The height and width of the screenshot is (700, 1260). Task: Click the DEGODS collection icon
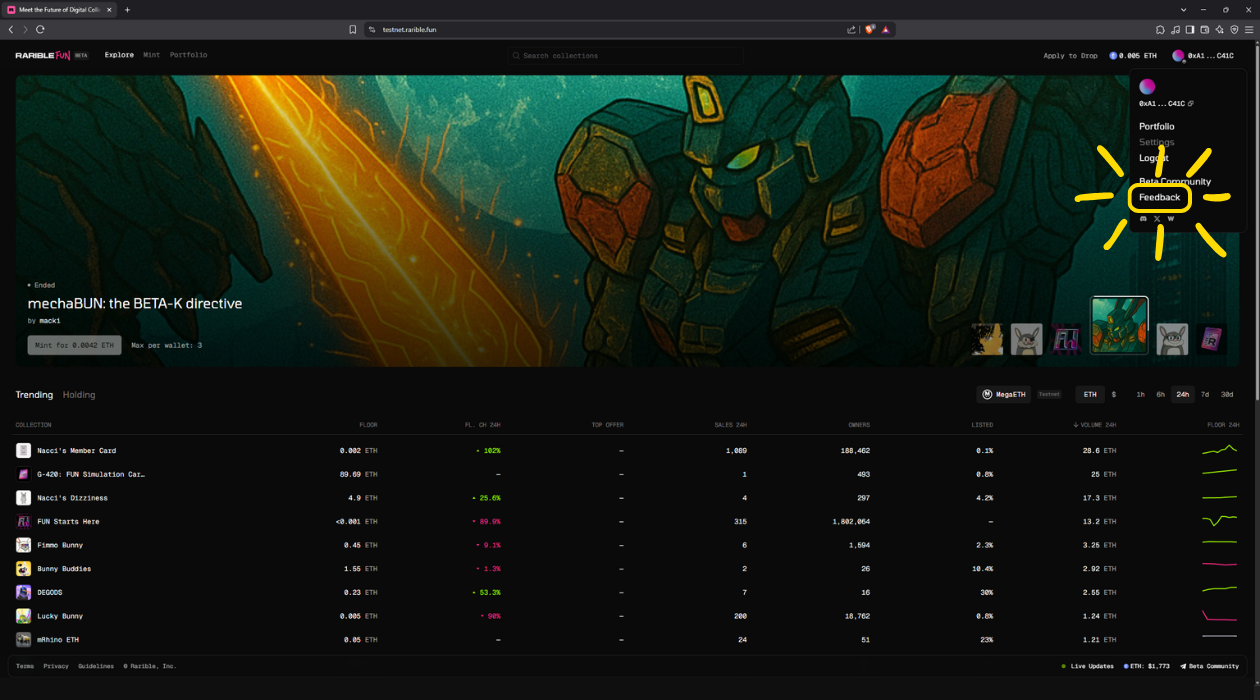pos(23,592)
